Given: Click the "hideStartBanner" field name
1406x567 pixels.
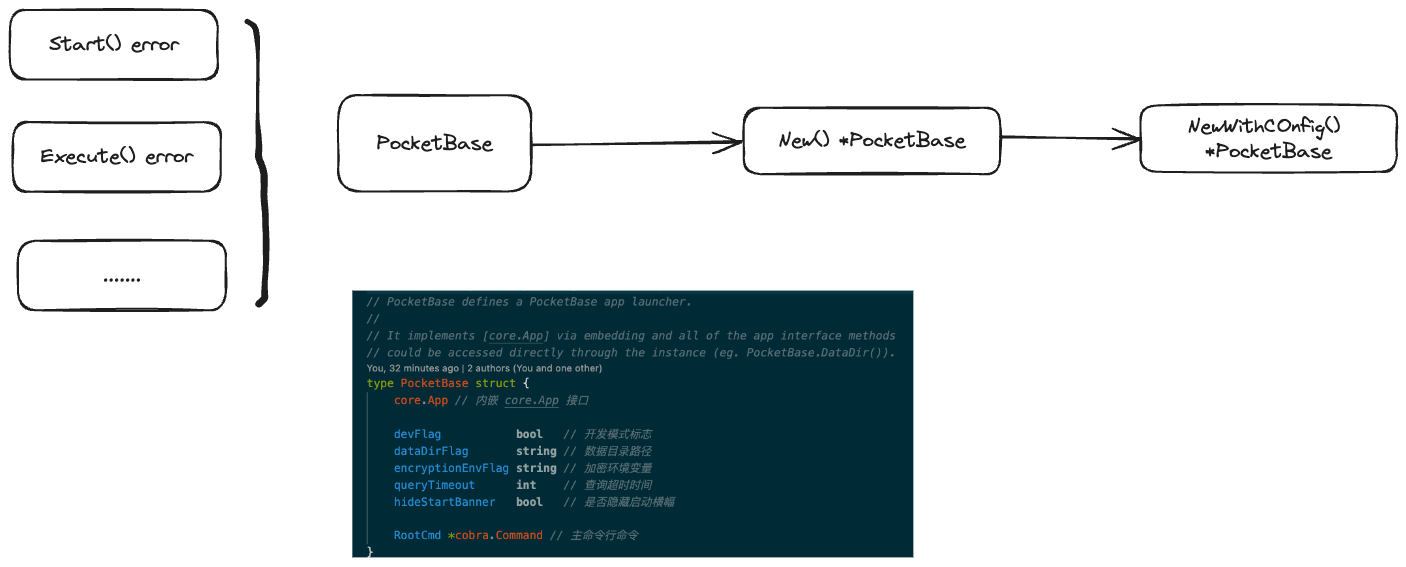Looking at the screenshot, I should click(444, 502).
